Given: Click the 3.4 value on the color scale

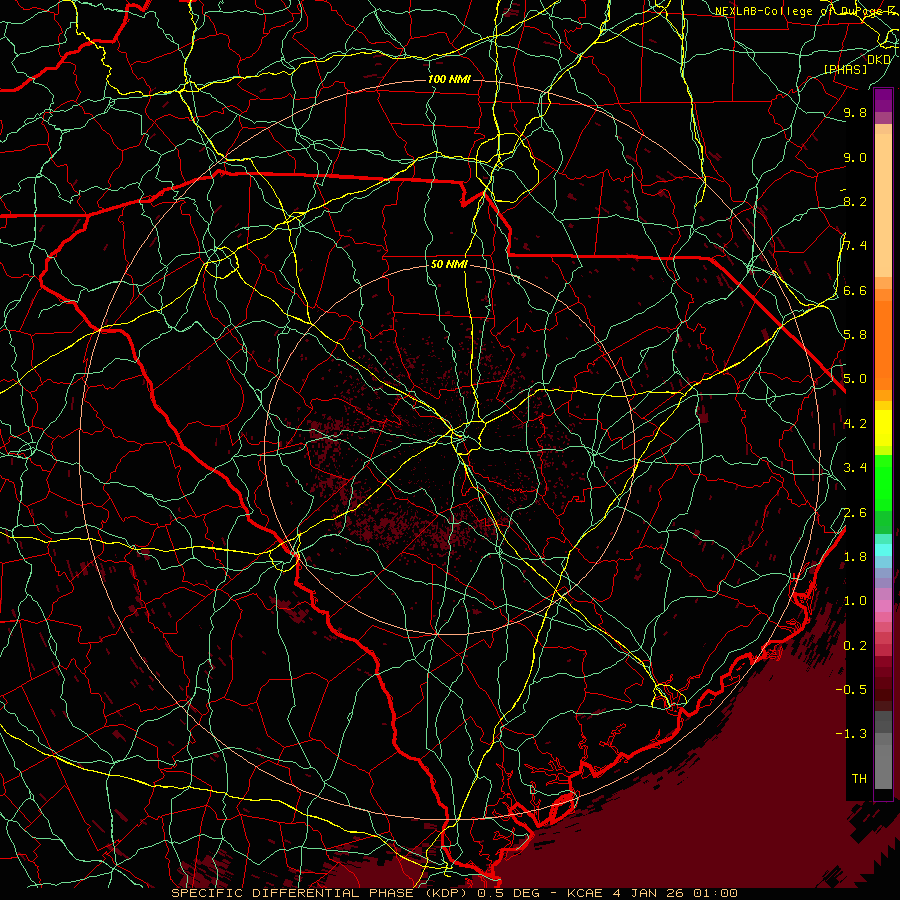Looking at the screenshot, I should tap(855, 468).
